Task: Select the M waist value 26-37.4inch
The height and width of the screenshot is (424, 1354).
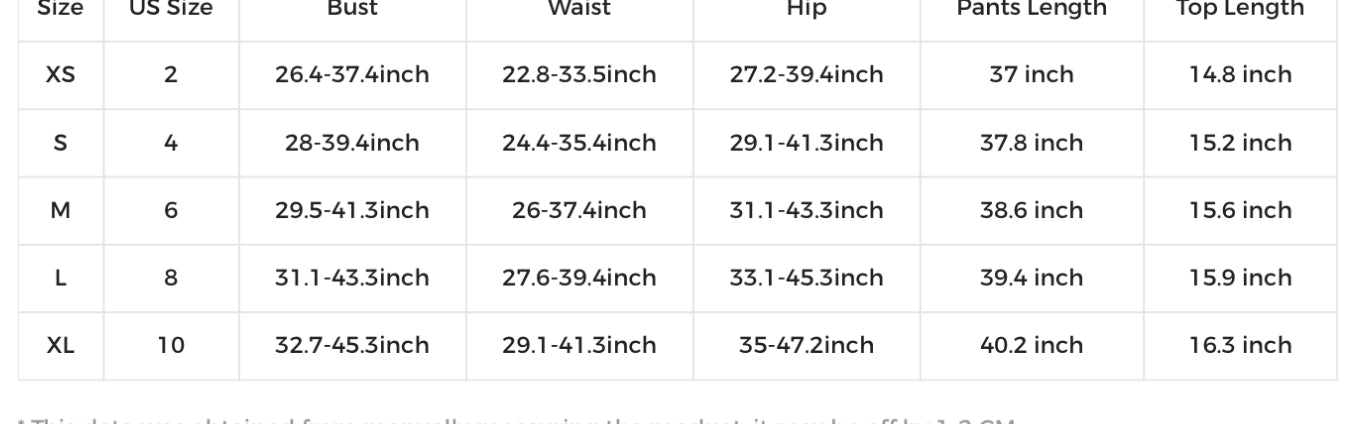Action: [x=579, y=210]
